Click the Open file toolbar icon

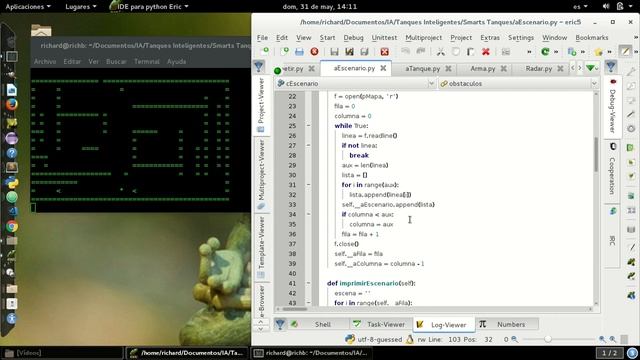284,51
